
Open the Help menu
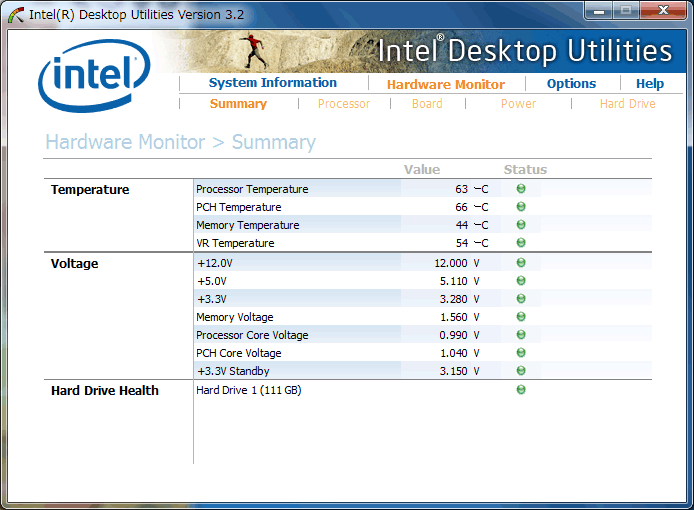click(x=650, y=84)
